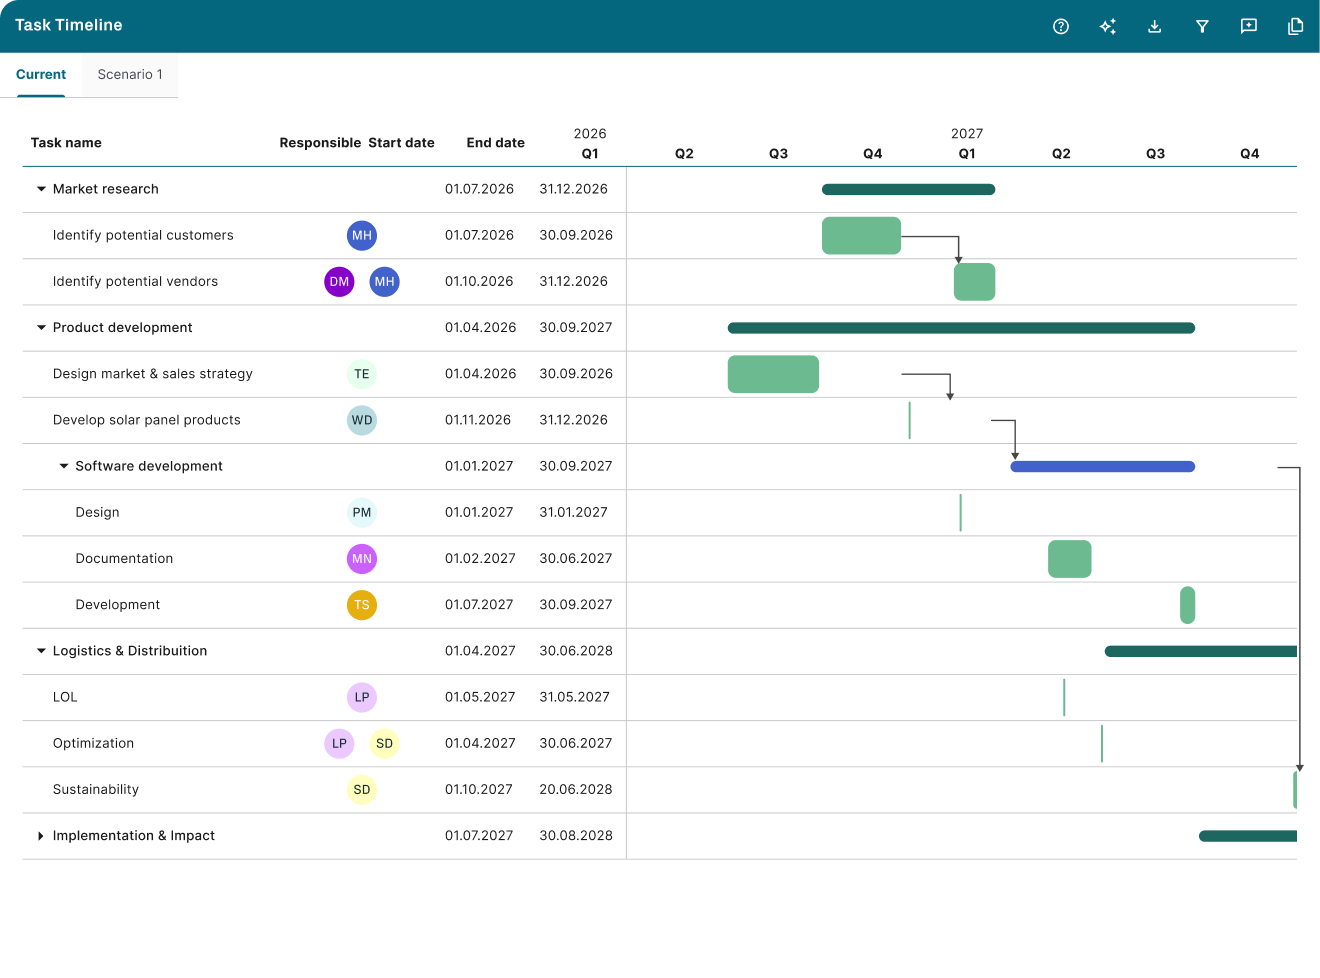Click the Task name column header
The height and width of the screenshot is (978, 1320).
click(66, 143)
